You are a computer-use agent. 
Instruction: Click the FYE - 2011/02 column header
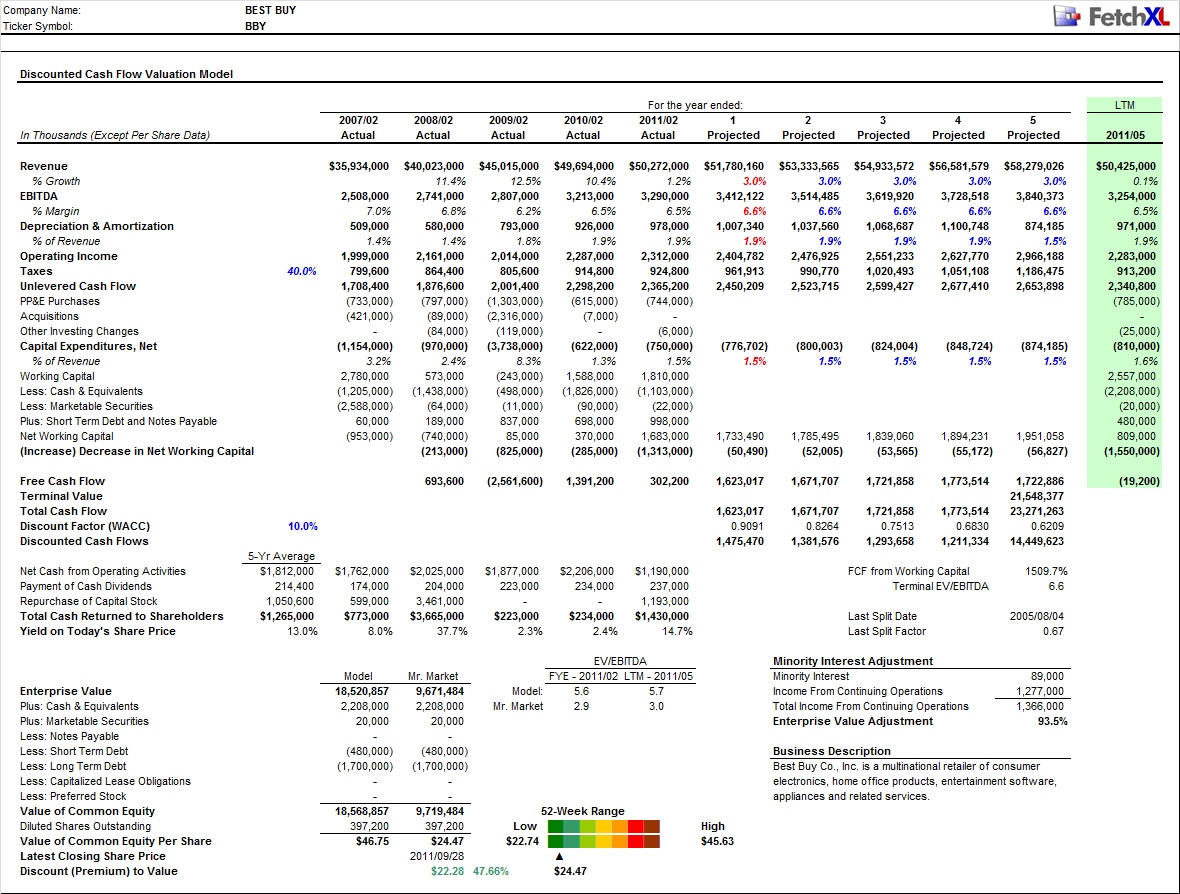(x=582, y=677)
